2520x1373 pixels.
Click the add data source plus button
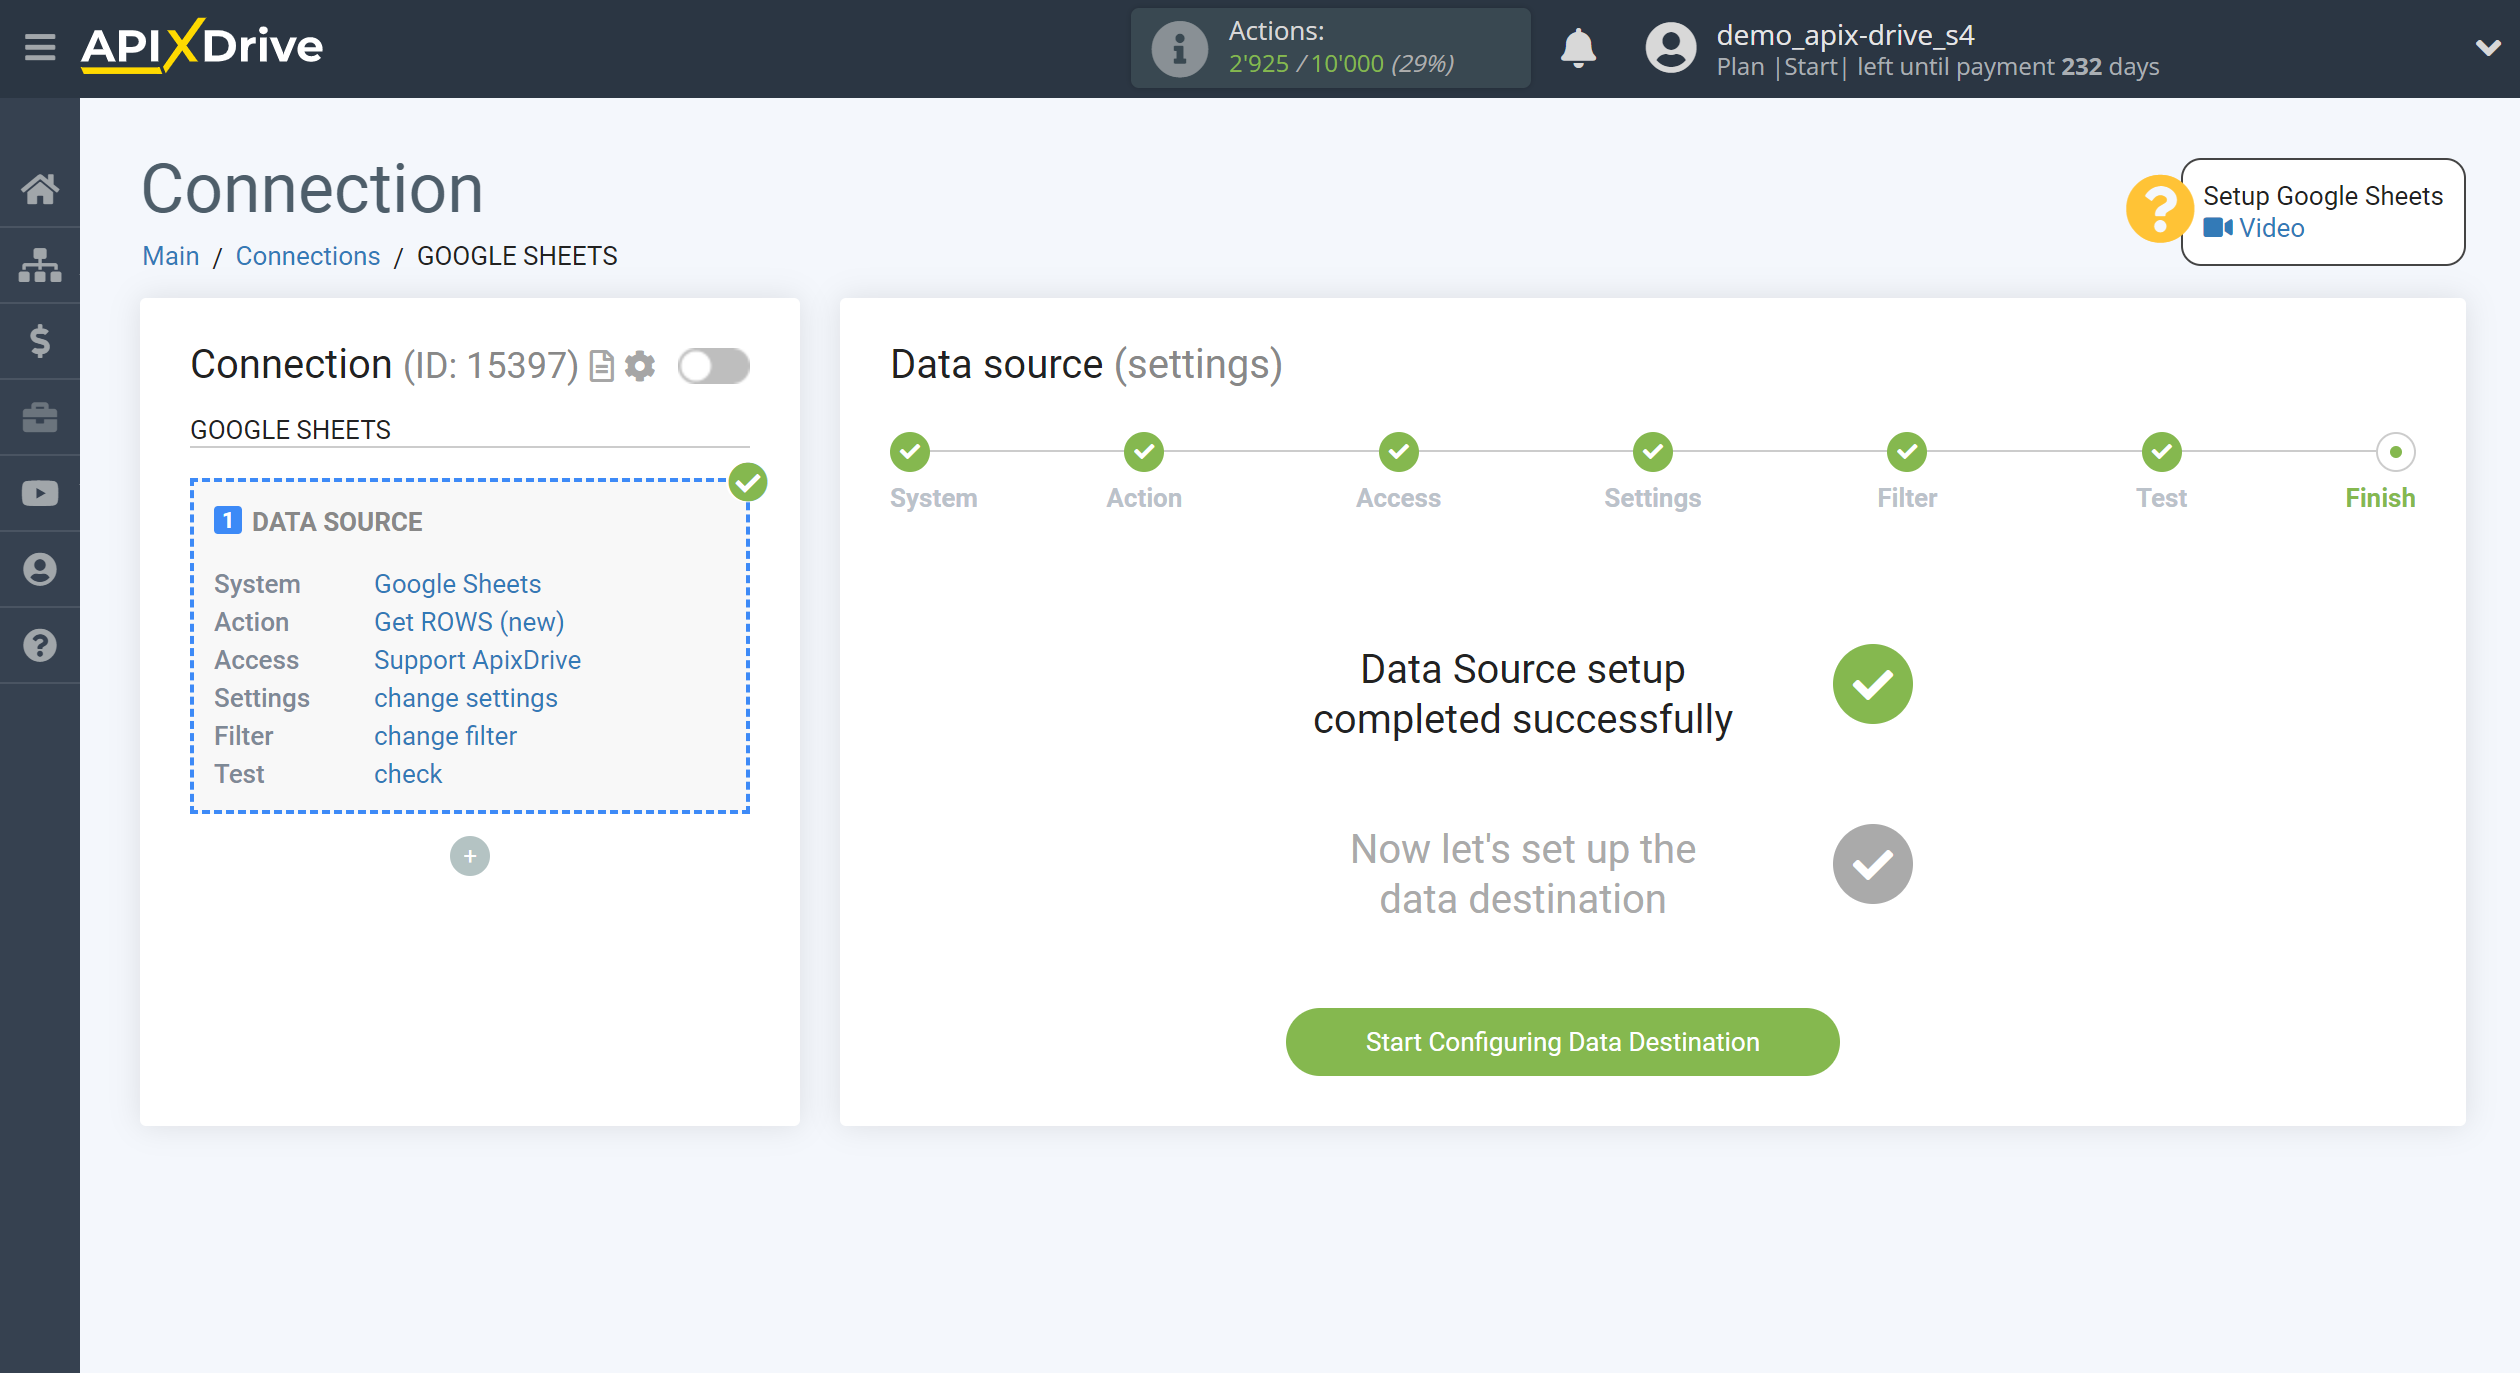pyautogui.click(x=470, y=856)
